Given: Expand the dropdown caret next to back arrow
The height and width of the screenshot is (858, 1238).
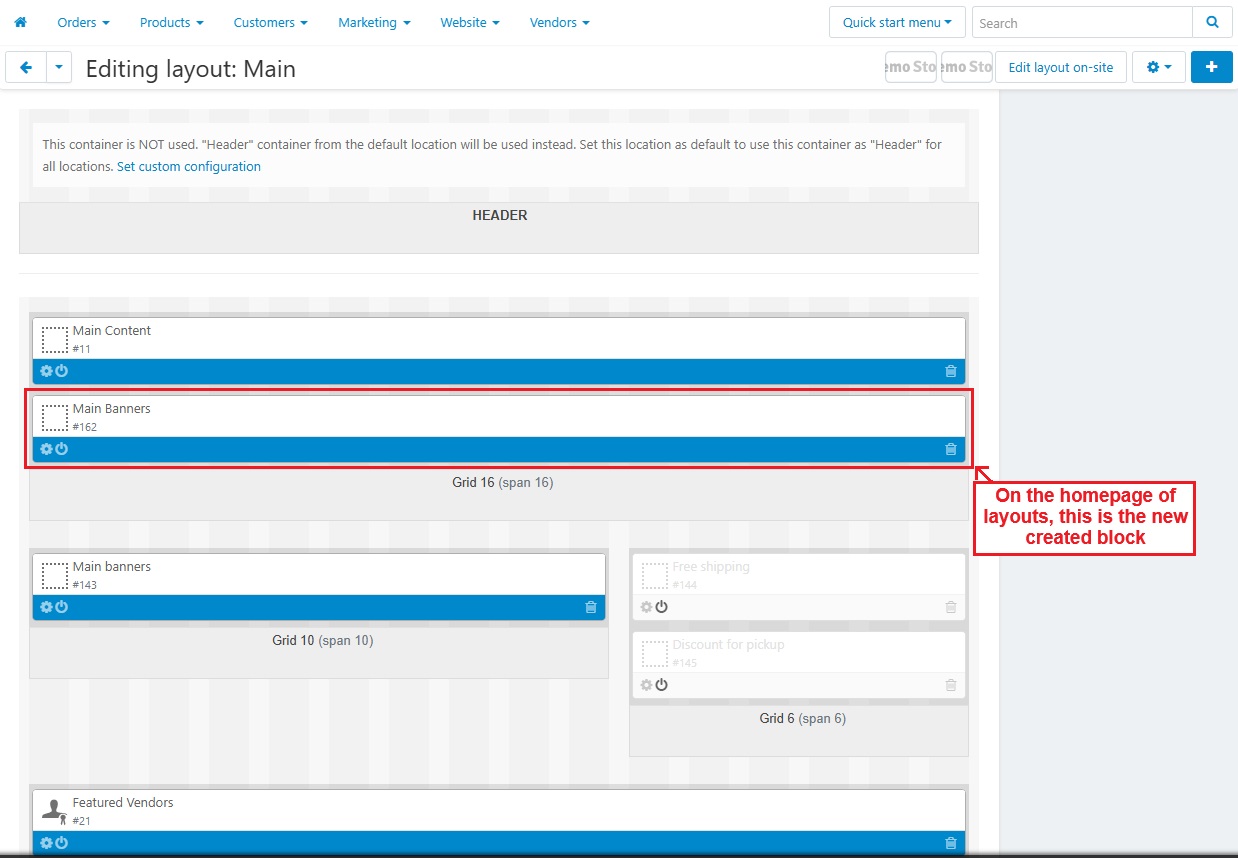Looking at the screenshot, I should click(x=59, y=67).
